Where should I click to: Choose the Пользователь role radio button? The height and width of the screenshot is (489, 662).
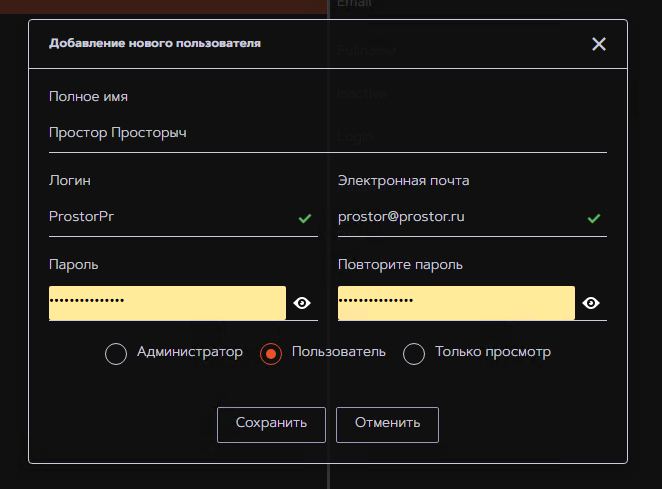click(x=270, y=354)
